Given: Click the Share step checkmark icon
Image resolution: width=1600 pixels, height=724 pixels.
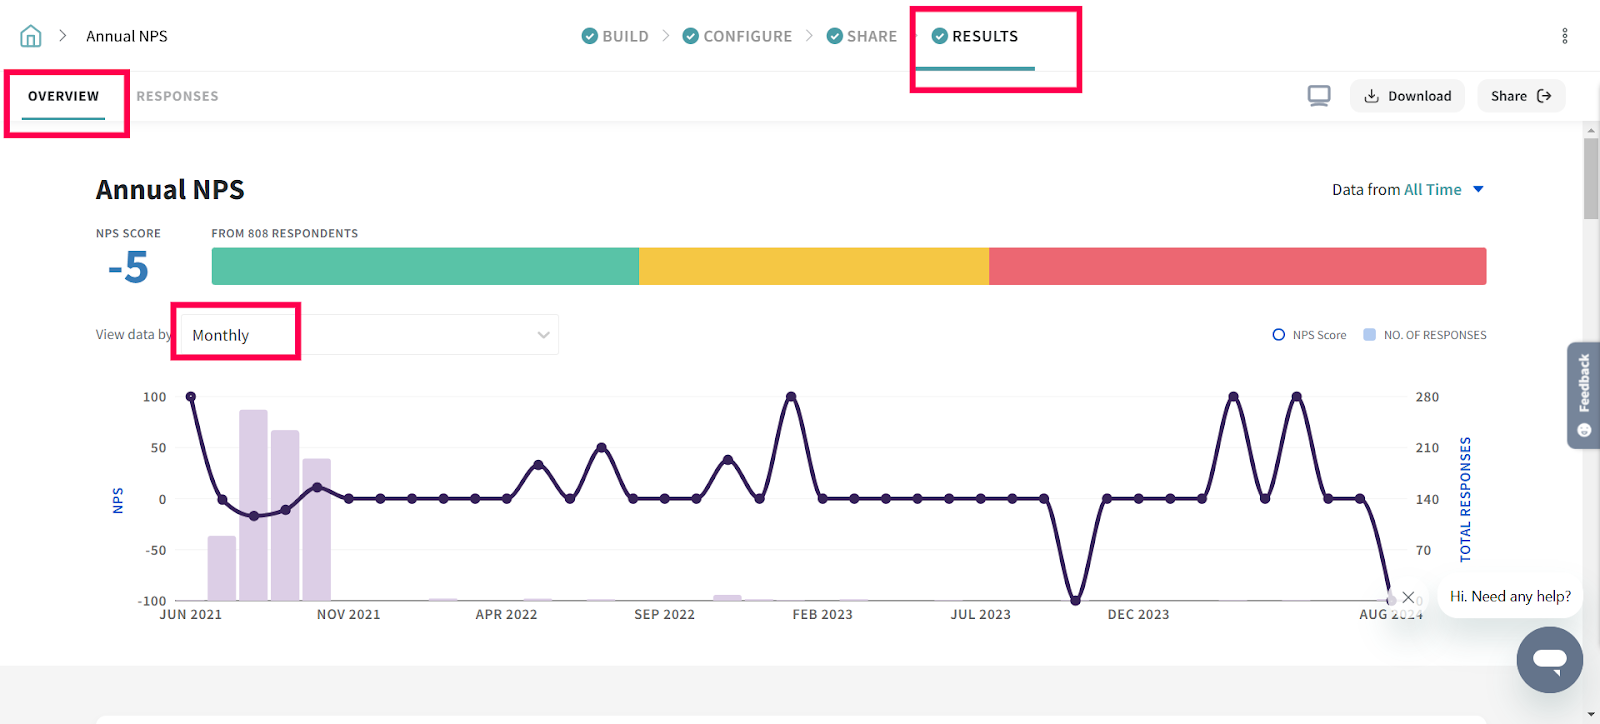Looking at the screenshot, I should (834, 36).
